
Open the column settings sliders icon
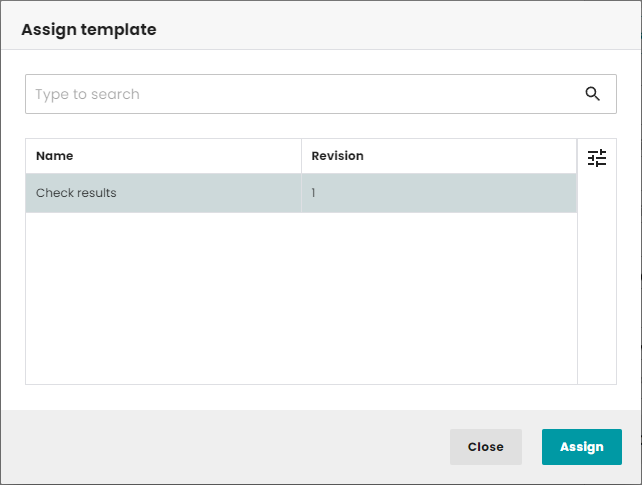(x=597, y=158)
